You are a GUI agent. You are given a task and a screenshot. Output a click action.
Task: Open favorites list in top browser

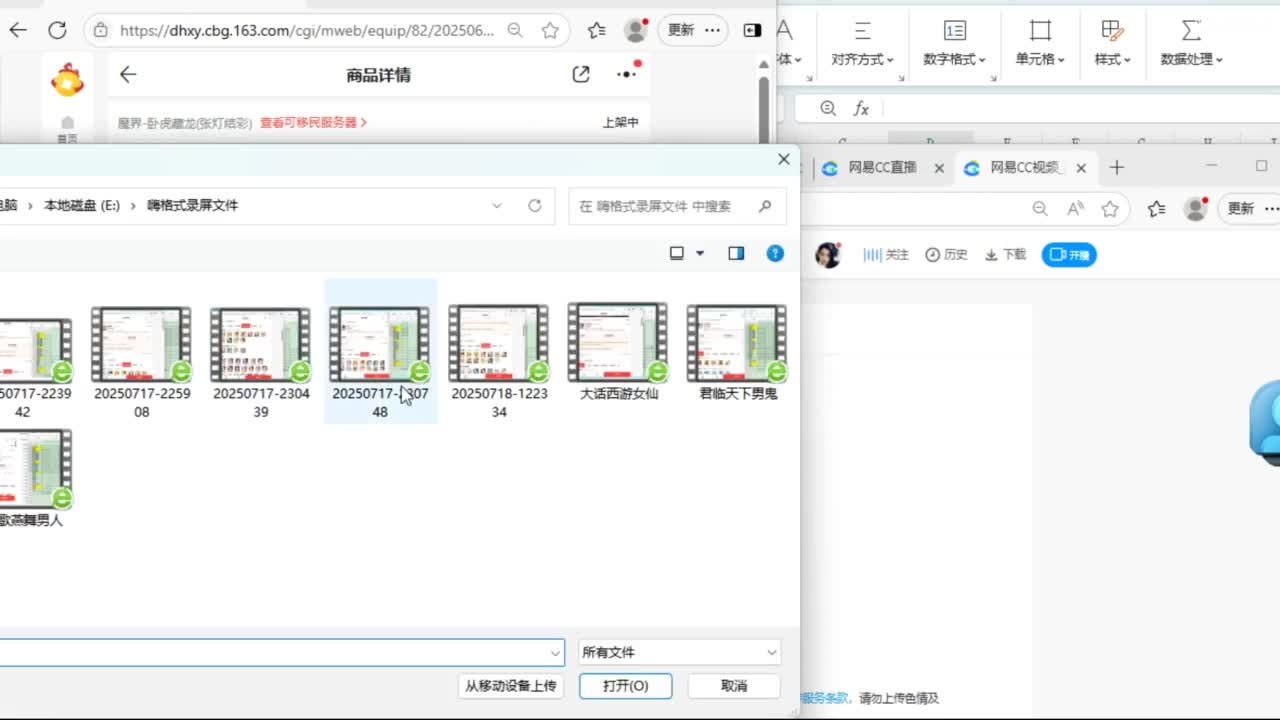(597, 30)
